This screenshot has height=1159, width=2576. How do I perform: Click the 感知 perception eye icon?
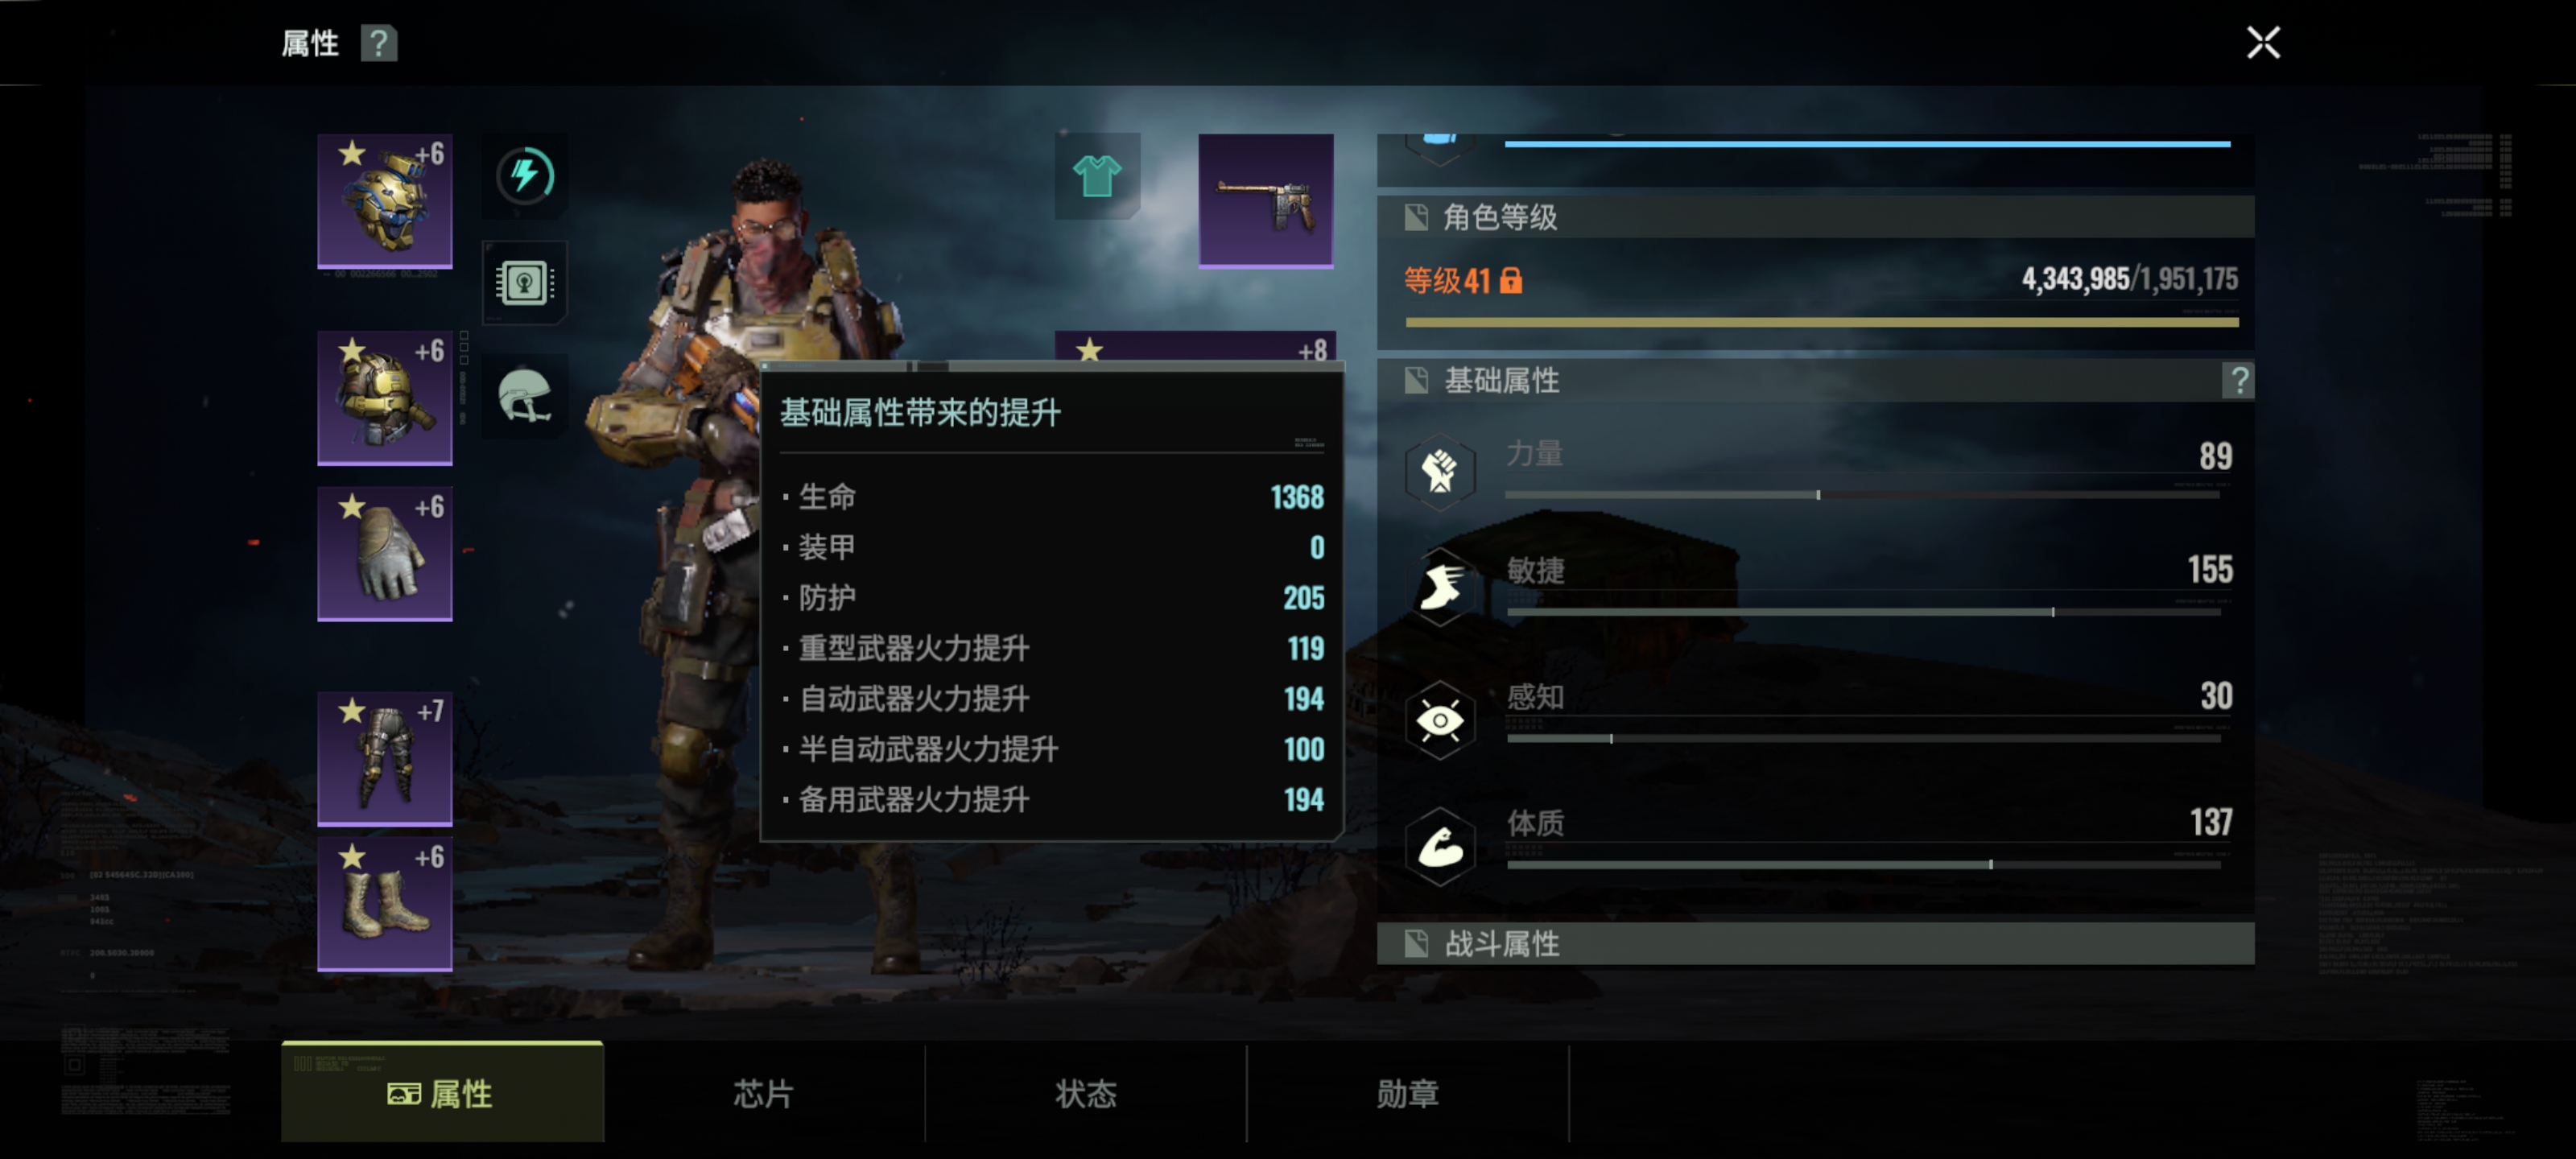(x=1440, y=720)
